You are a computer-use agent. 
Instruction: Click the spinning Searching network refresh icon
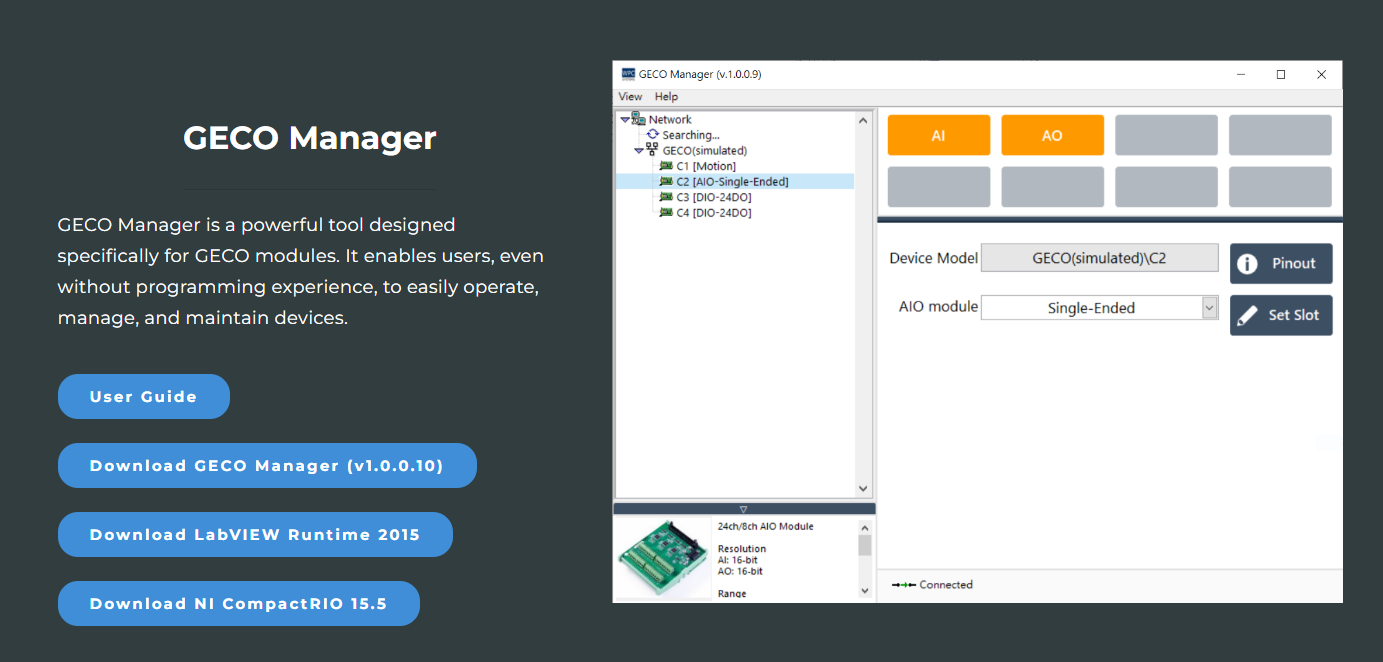tap(653, 134)
